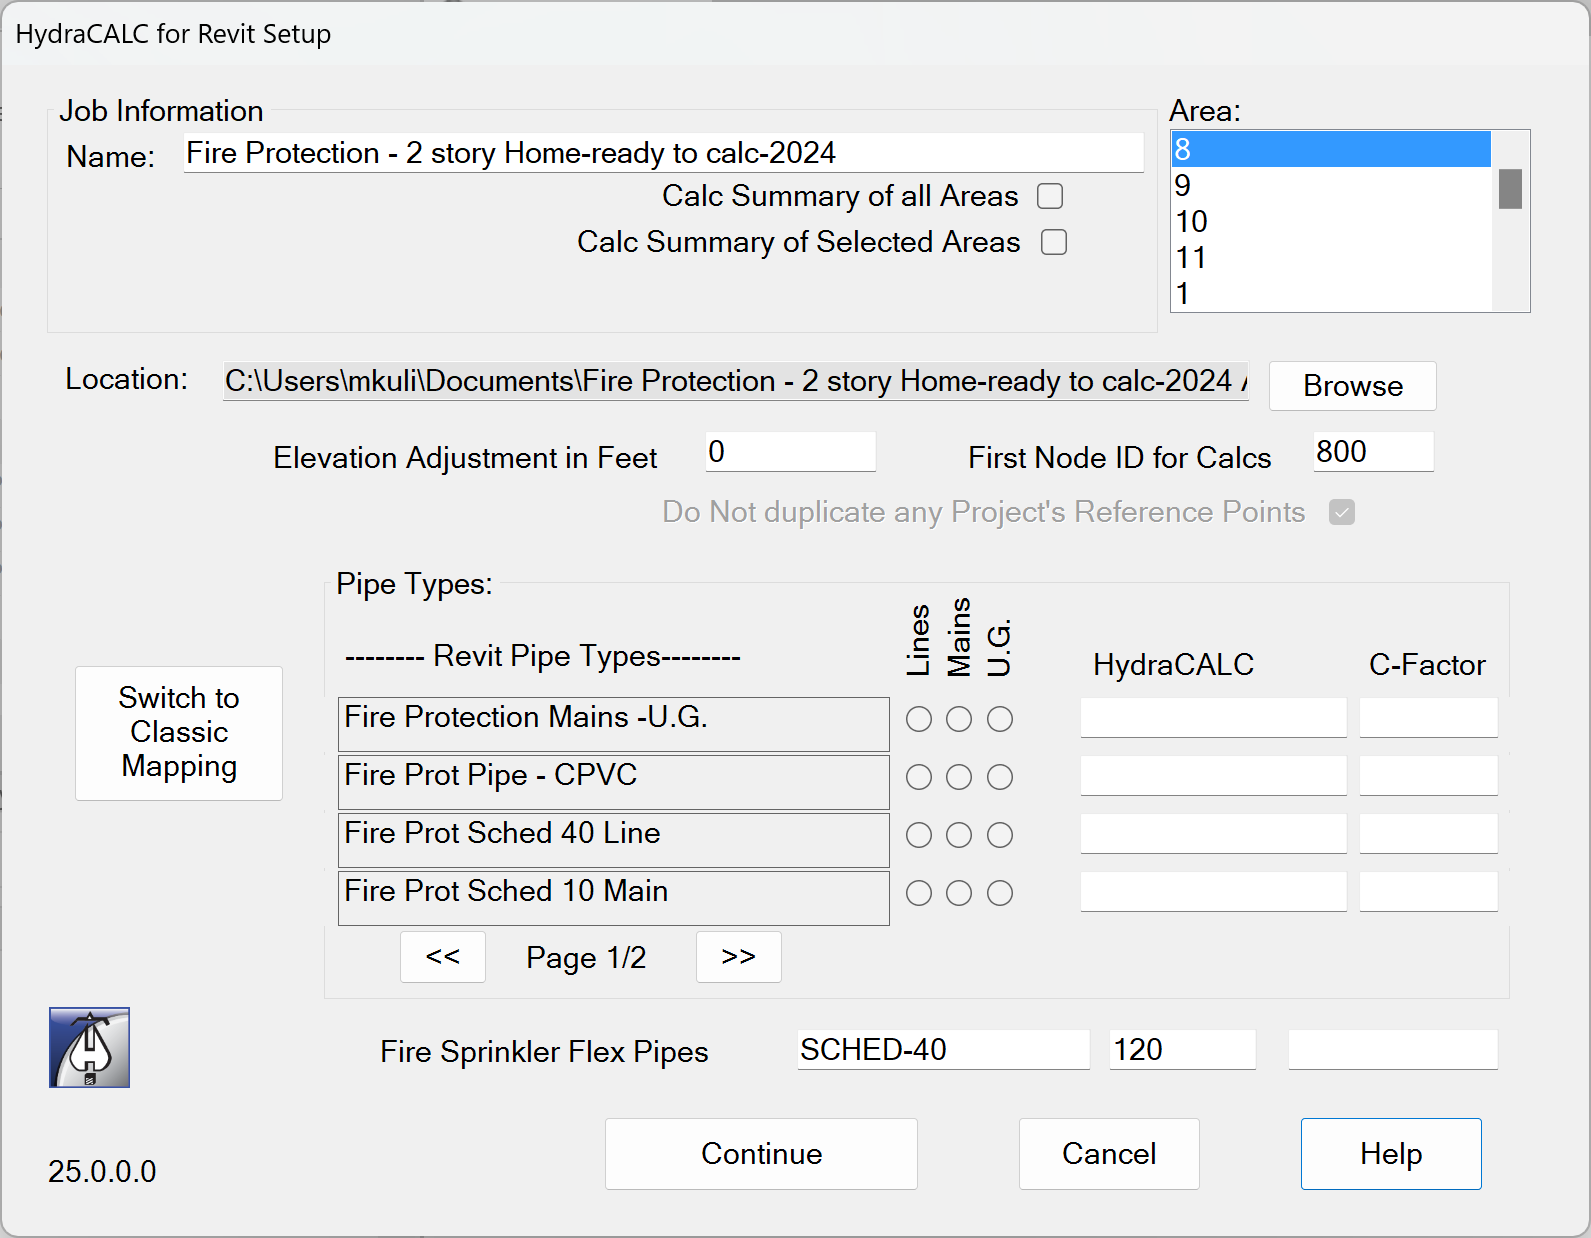Enable Calc Summary of all Areas checkbox
Screen dimensions: 1591x1238
(x=1050, y=196)
